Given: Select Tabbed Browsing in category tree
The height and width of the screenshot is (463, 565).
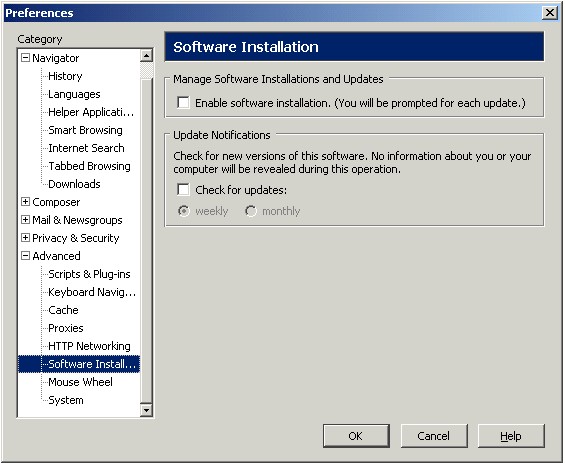Looking at the screenshot, I should 89,166.
